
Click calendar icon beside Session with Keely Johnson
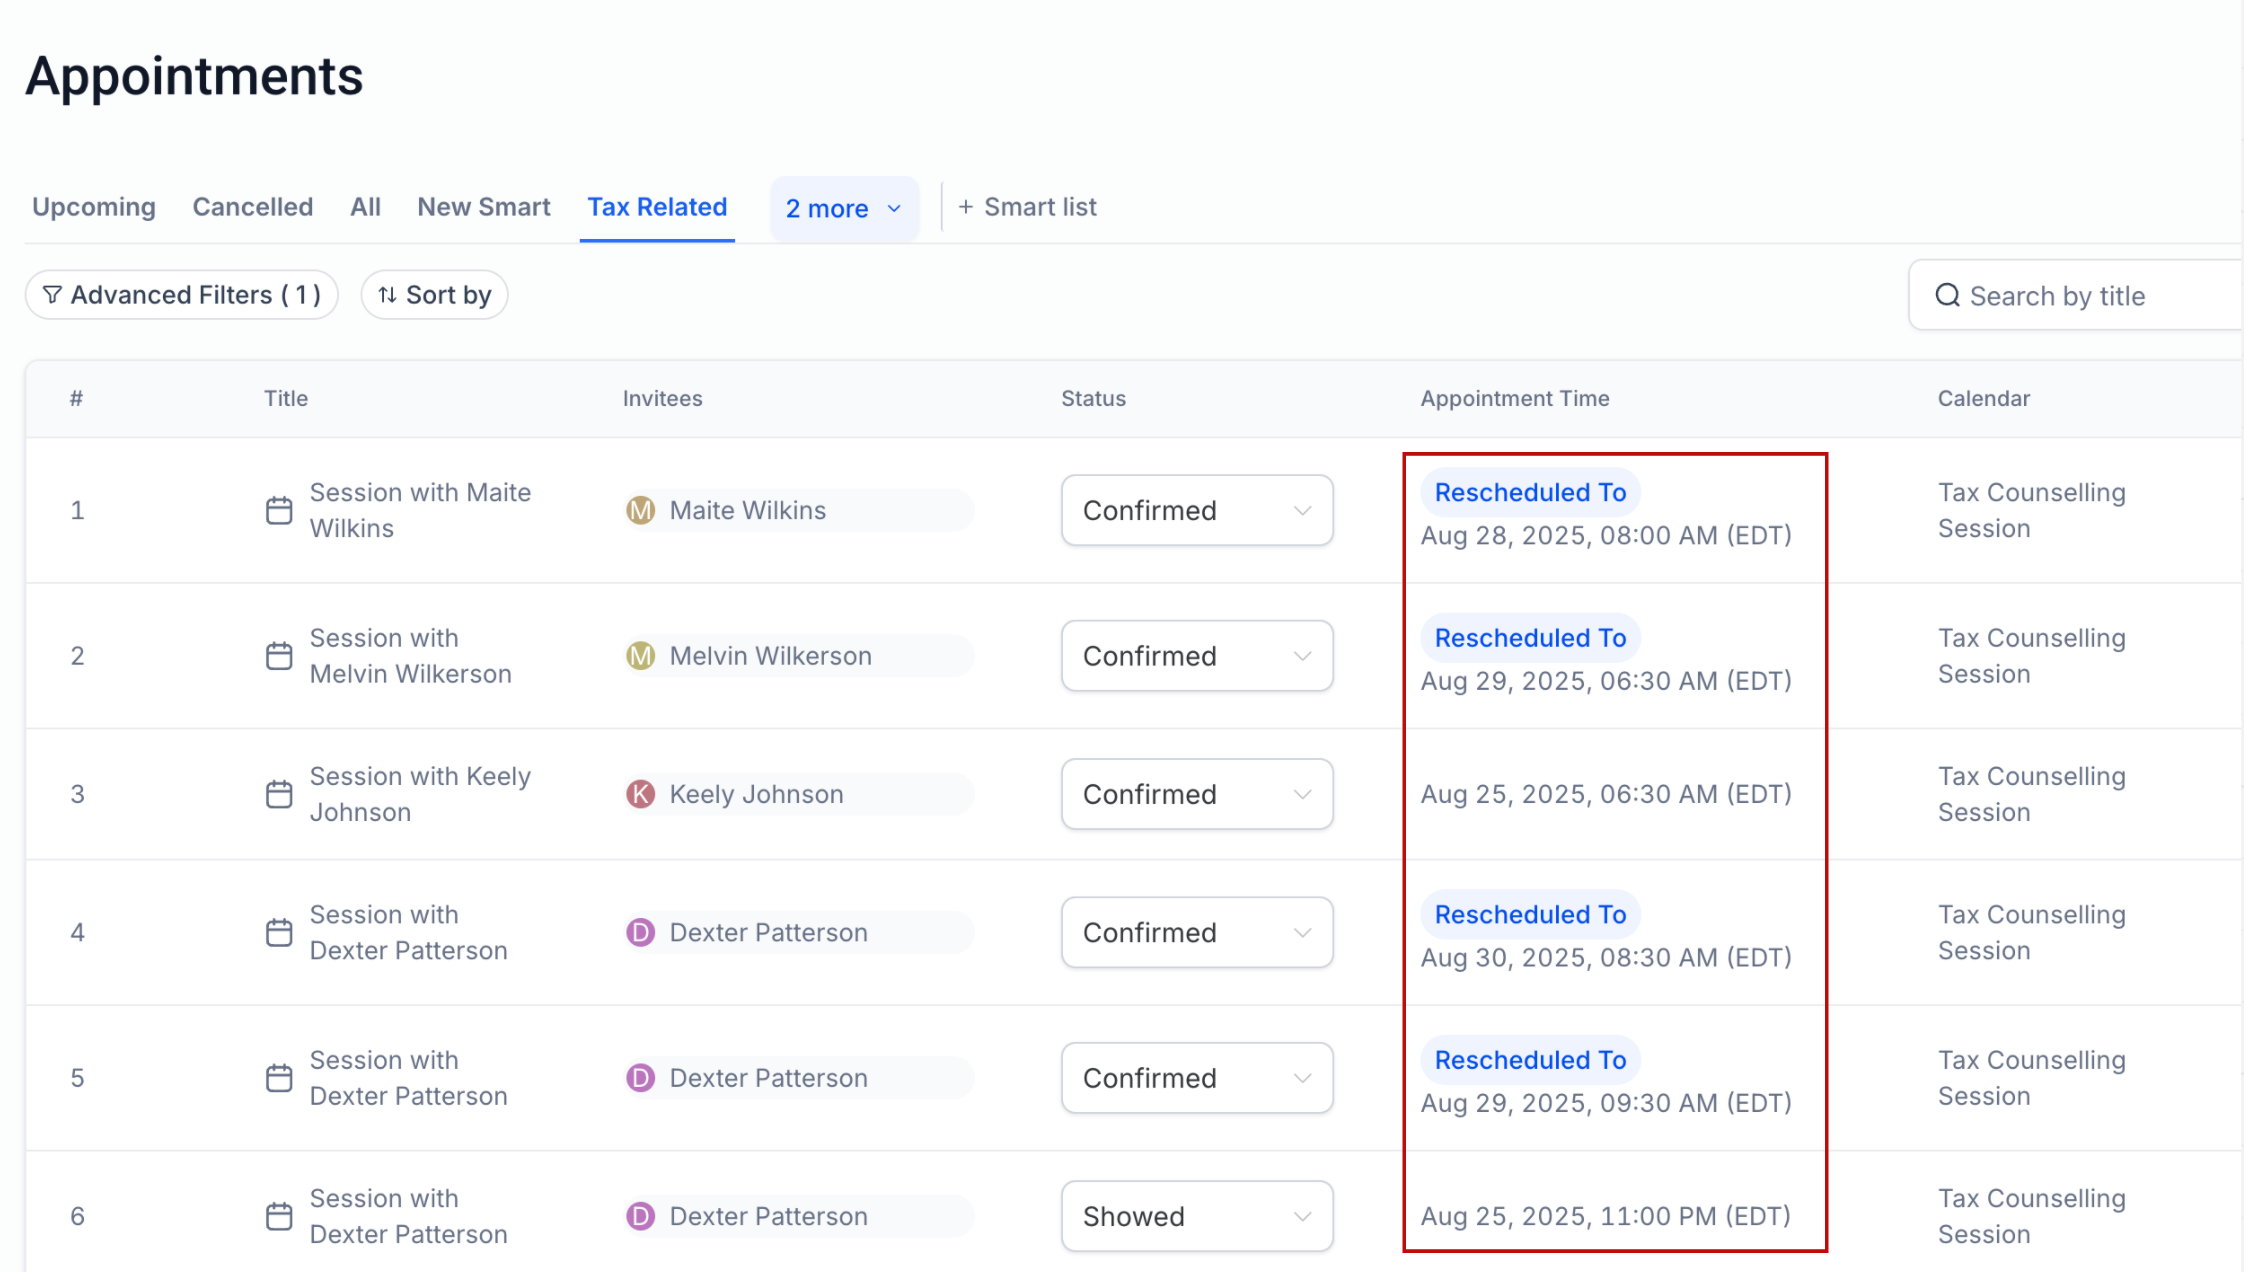(279, 794)
